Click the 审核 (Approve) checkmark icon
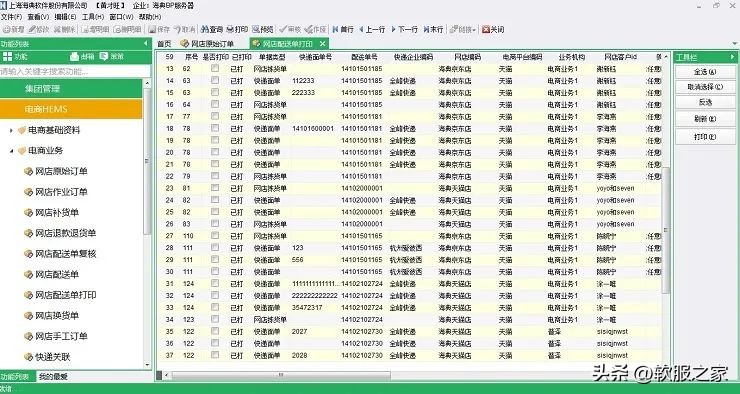Screen dimensions: 740x394 tap(283, 29)
